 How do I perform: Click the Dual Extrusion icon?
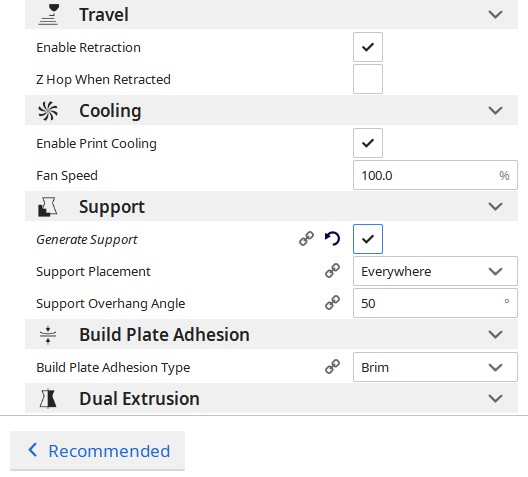click(x=48, y=399)
